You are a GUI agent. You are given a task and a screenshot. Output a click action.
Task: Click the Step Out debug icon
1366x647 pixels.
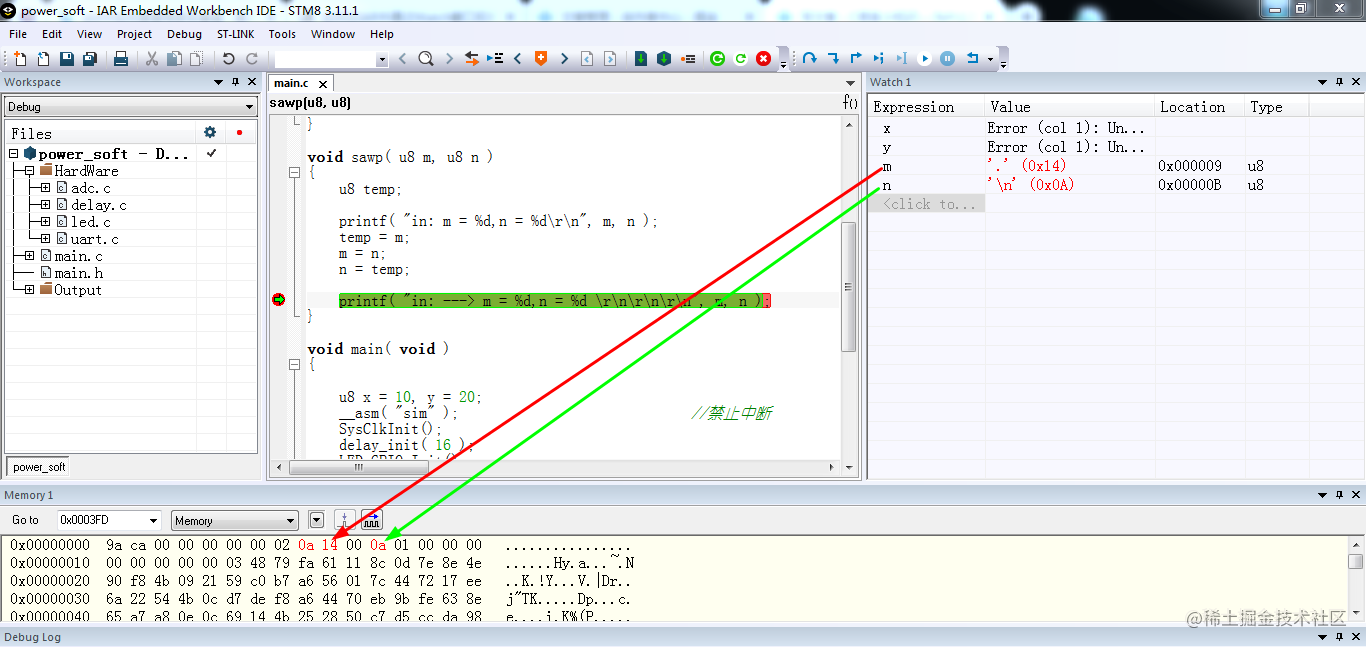coord(856,59)
